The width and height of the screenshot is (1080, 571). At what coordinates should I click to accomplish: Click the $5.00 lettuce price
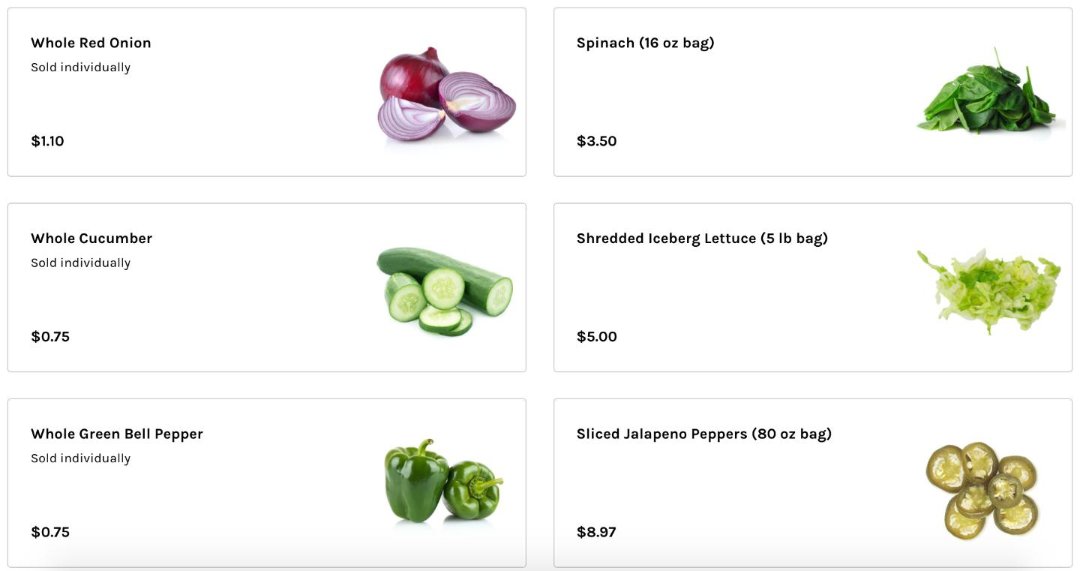pyautogui.click(x=597, y=336)
